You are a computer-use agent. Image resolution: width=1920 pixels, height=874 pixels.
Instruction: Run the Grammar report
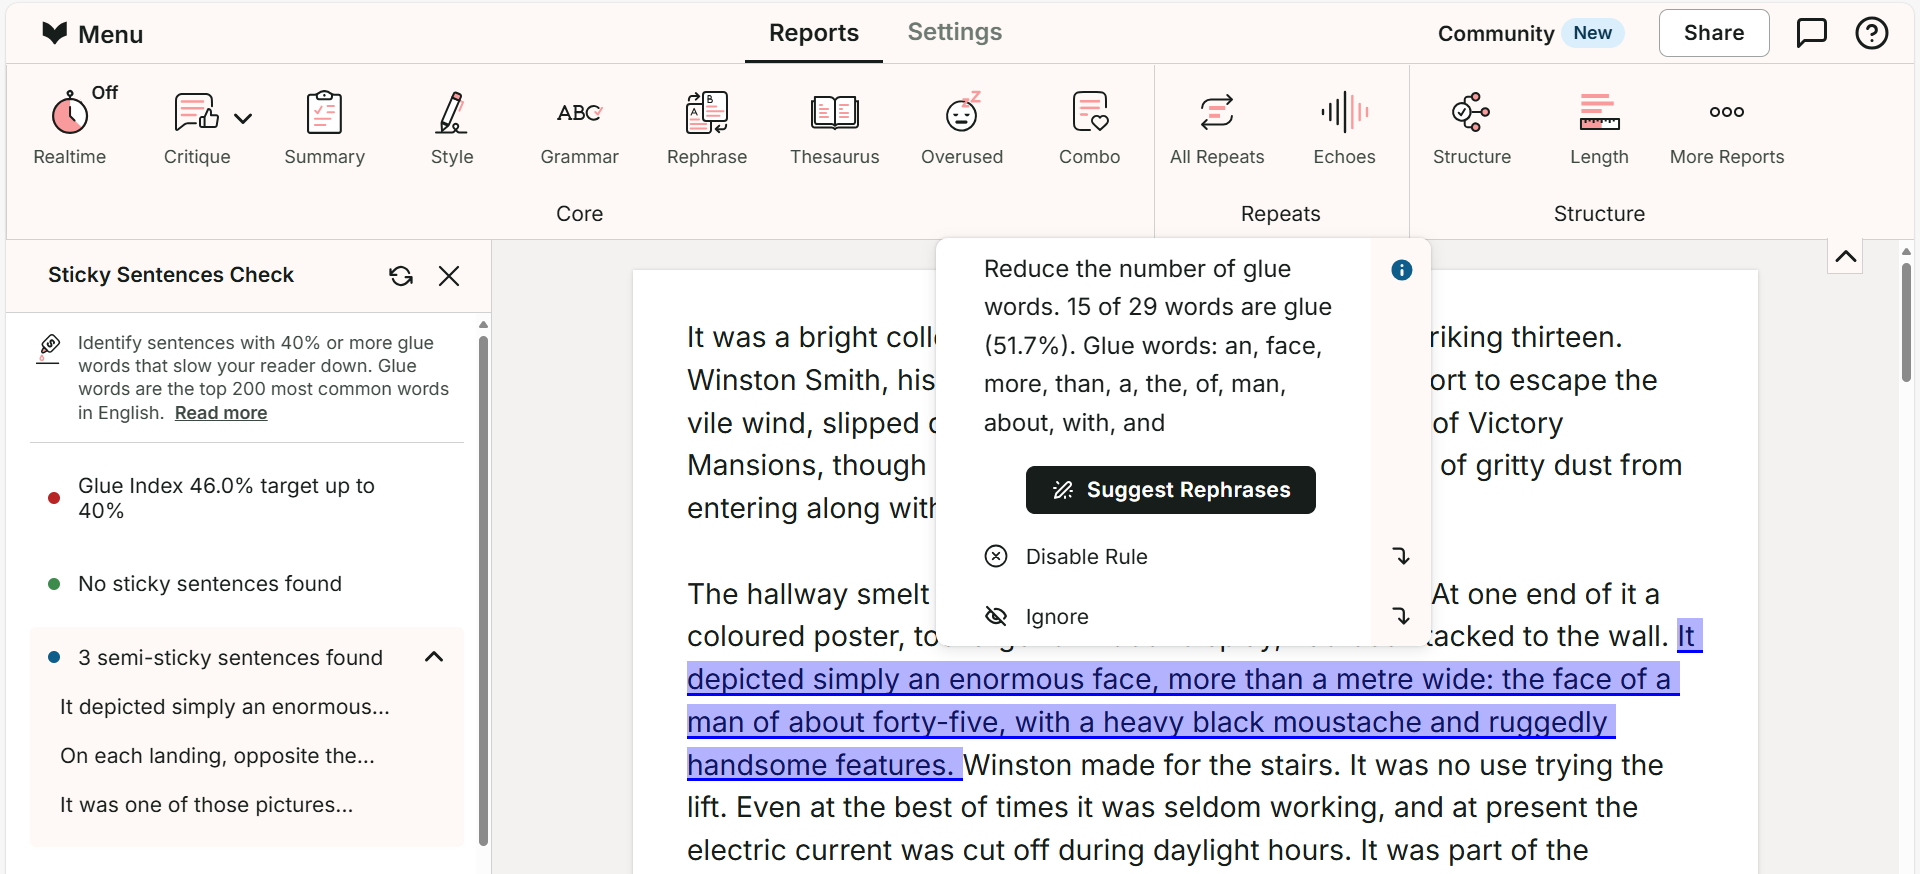click(579, 126)
